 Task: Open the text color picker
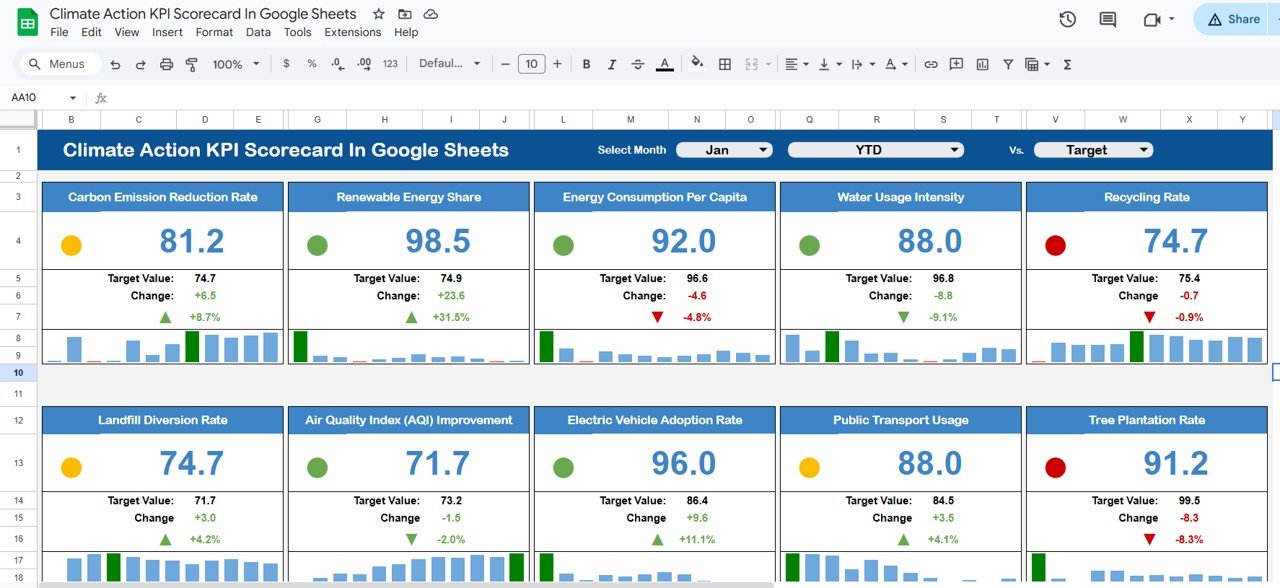pyautogui.click(x=664, y=63)
